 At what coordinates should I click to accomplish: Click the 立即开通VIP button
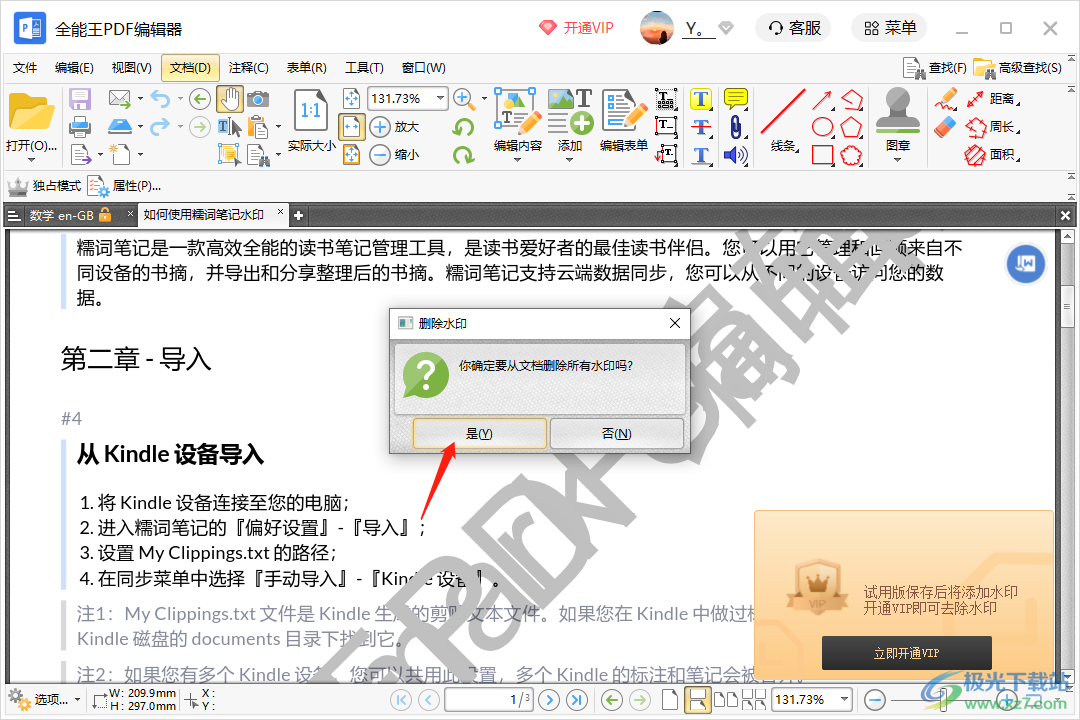pos(906,653)
